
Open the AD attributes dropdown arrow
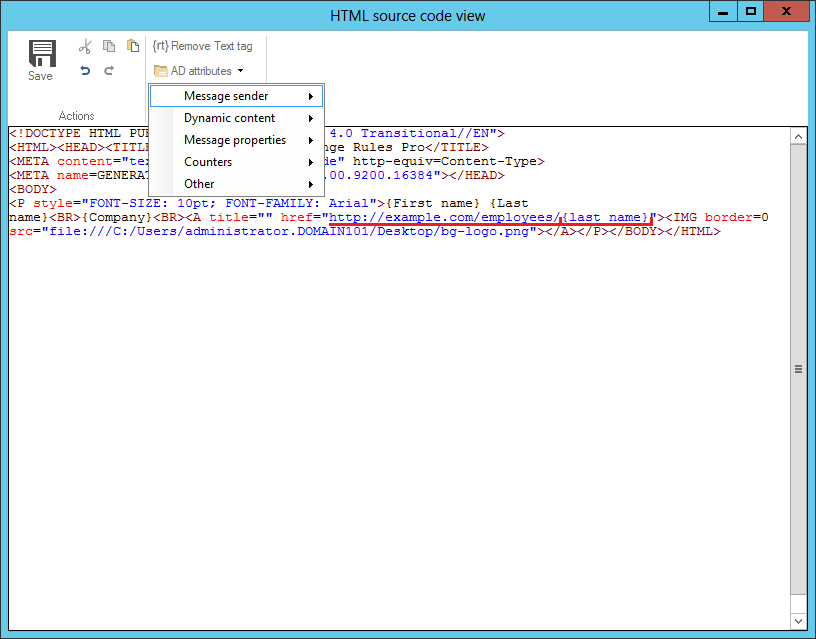click(x=239, y=71)
